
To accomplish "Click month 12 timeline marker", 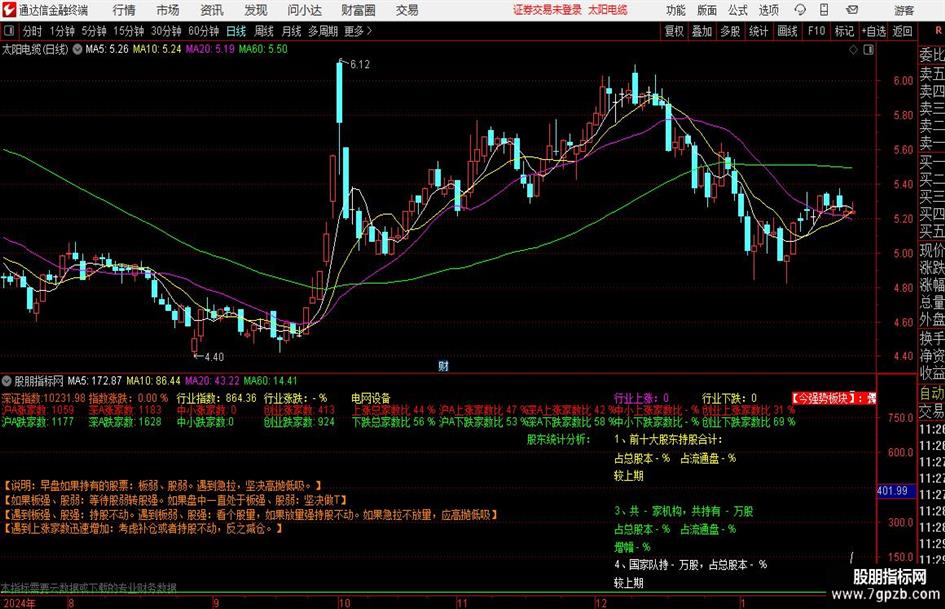I will pos(601,603).
